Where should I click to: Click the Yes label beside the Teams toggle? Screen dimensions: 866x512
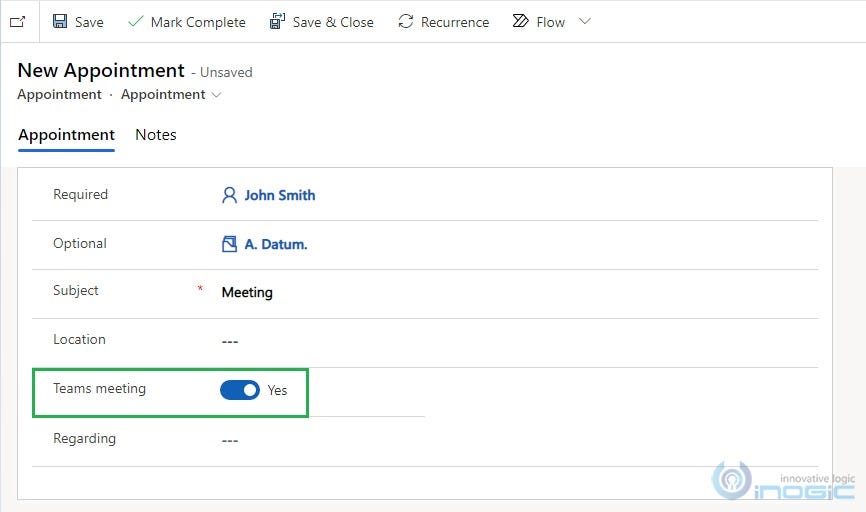[277, 390]
